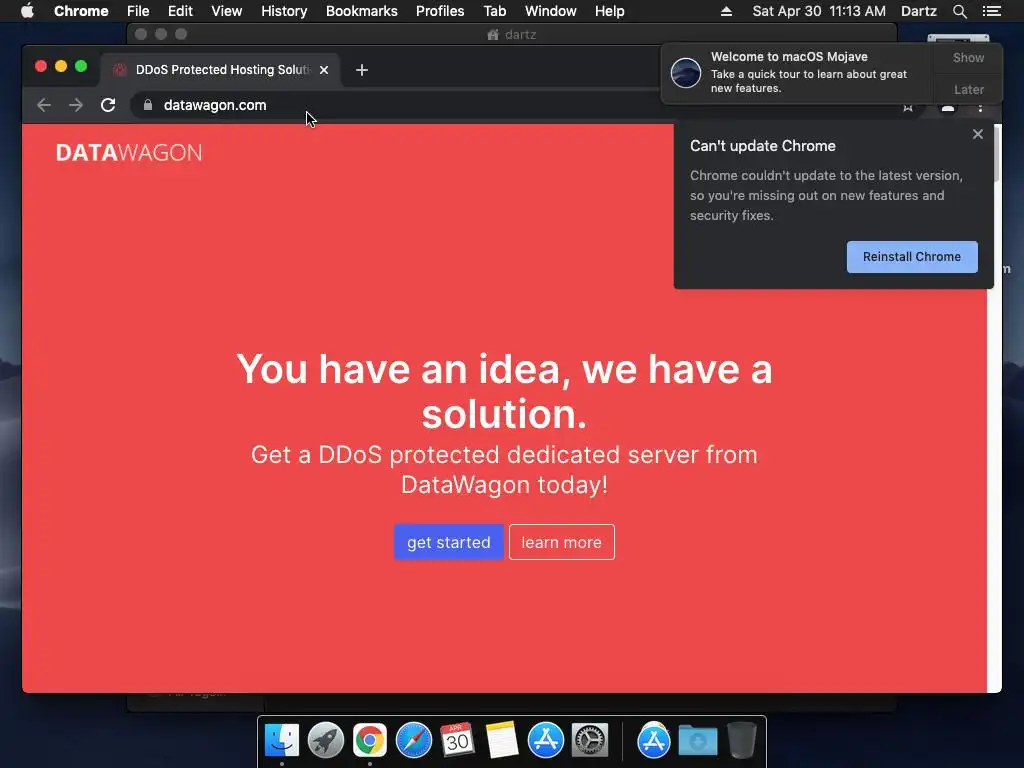Go forward to next page
The height and width of the screenshot is (768, 1024).
(76, 105)
